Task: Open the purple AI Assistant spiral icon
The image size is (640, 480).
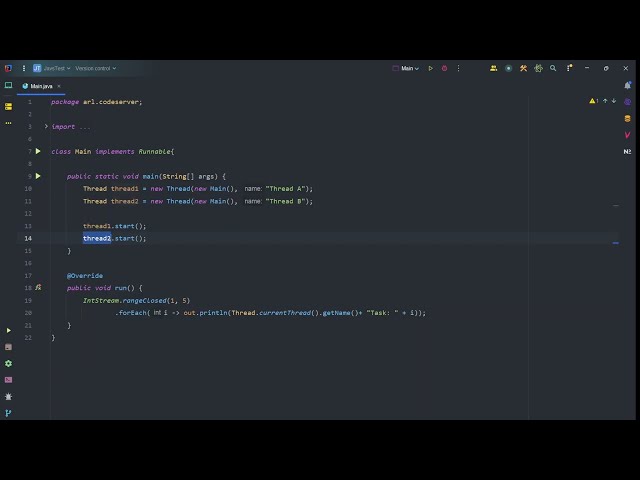Action: 627,102
